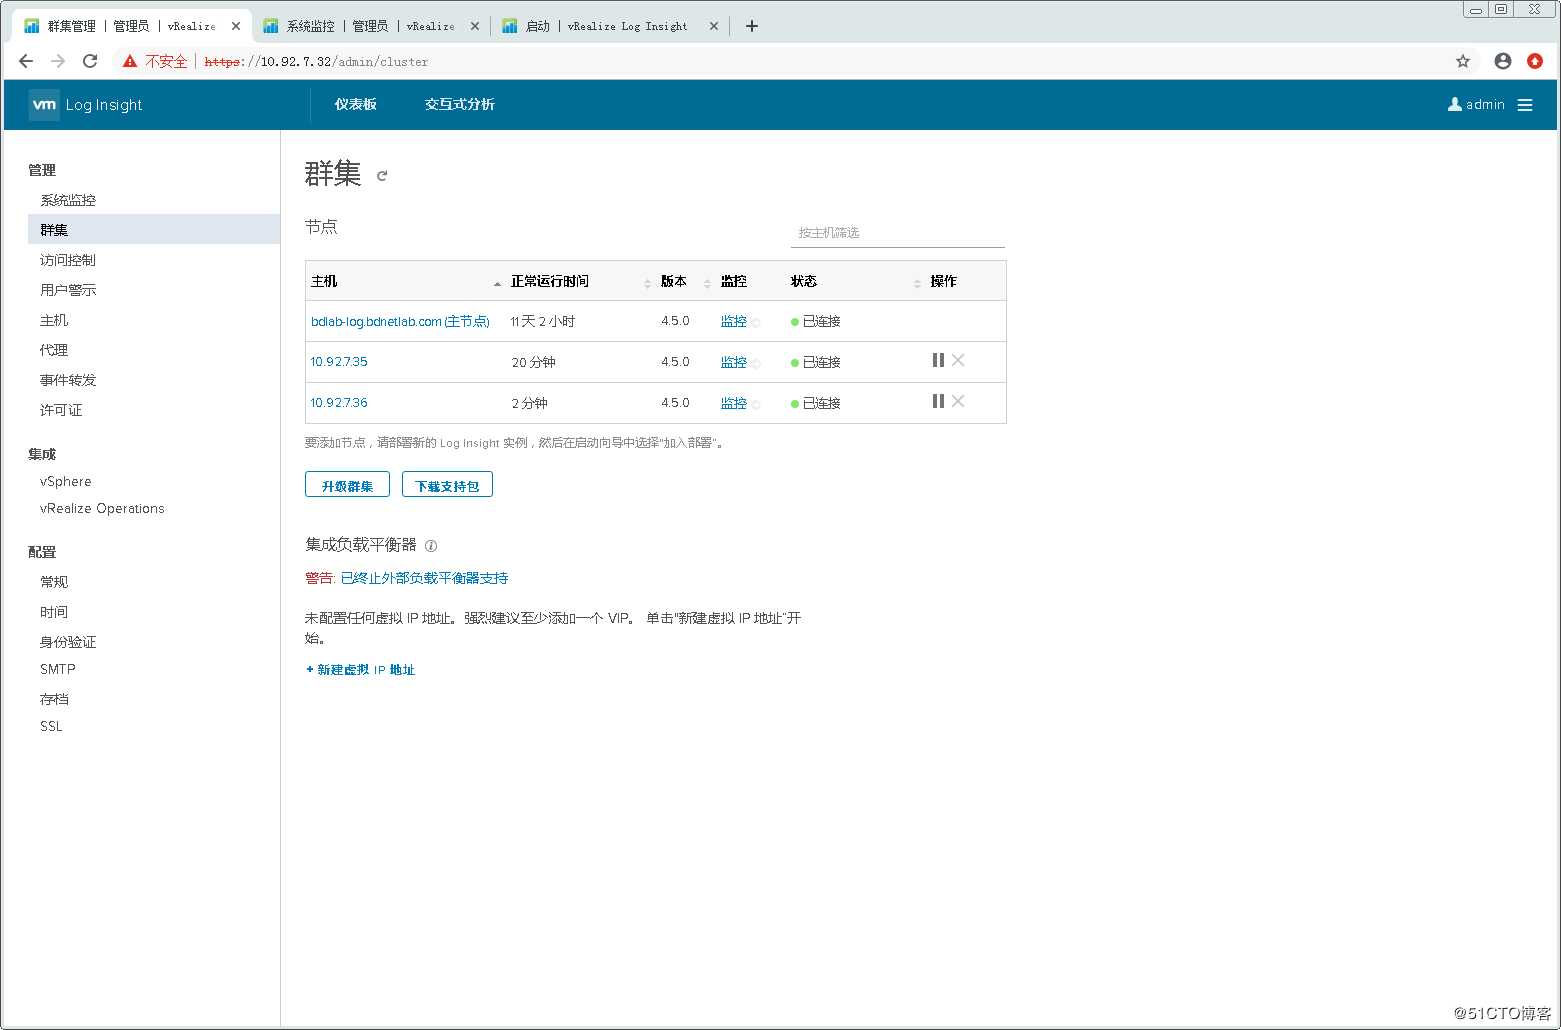The image size is (1561, 1030).
Task: Open 监控 link for bdlab-log.bdnetlab.com
Action: pos(734,321)
